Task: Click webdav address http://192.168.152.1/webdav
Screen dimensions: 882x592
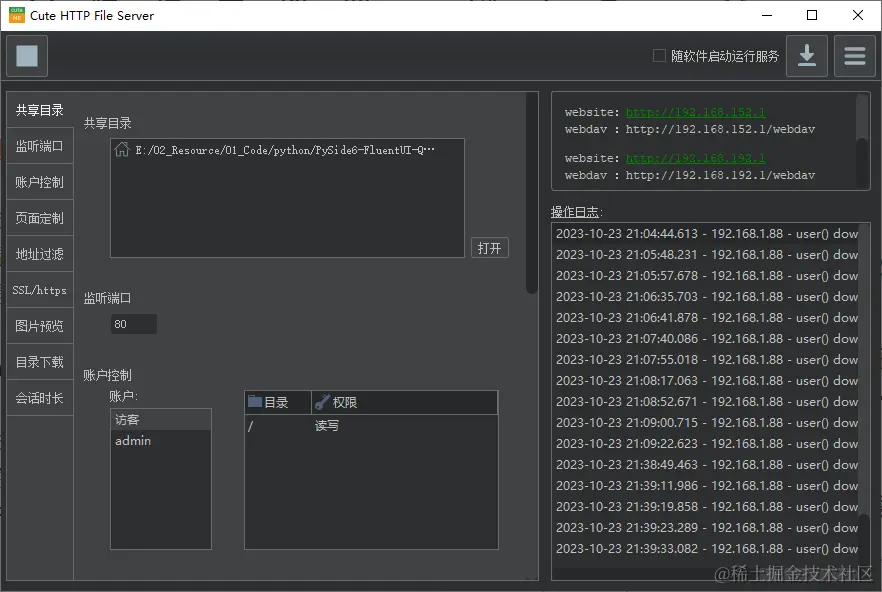Action: (720, 129)
